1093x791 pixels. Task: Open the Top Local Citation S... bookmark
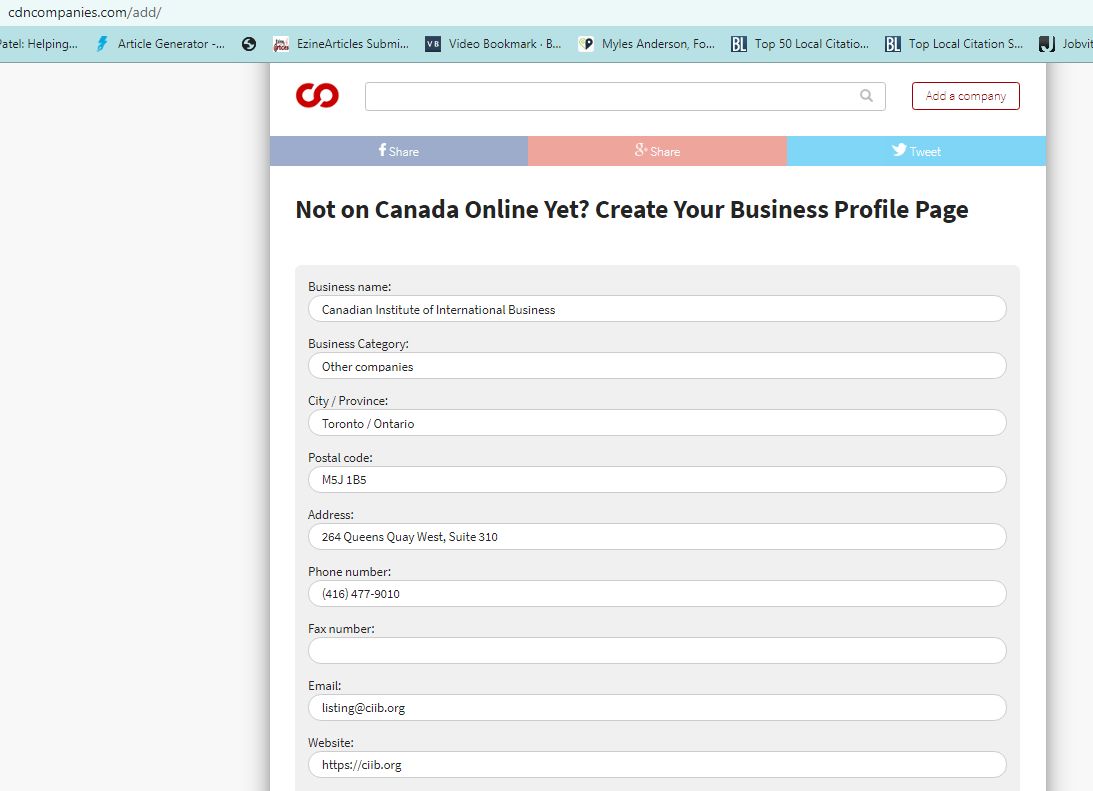coord(954,44)
